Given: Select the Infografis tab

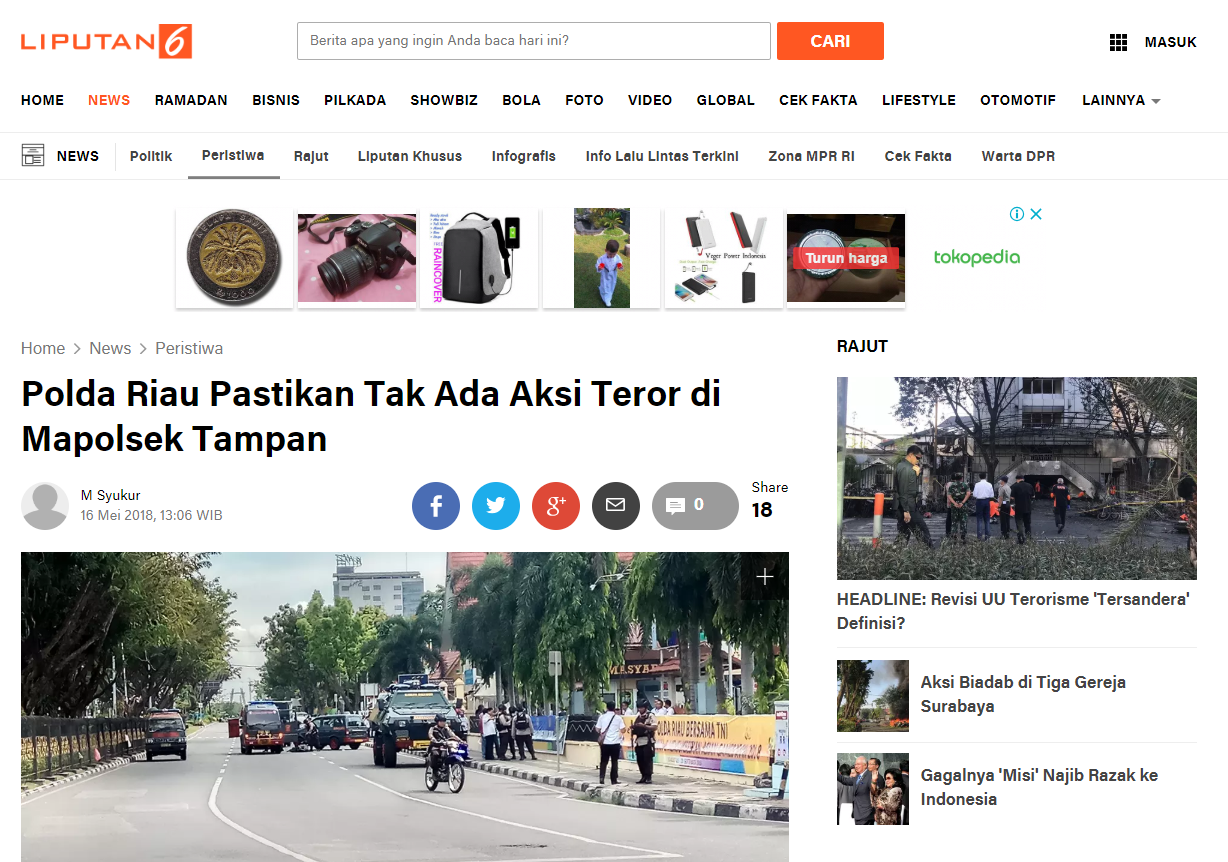Looking at the screenshot, I should click(523, 156).
